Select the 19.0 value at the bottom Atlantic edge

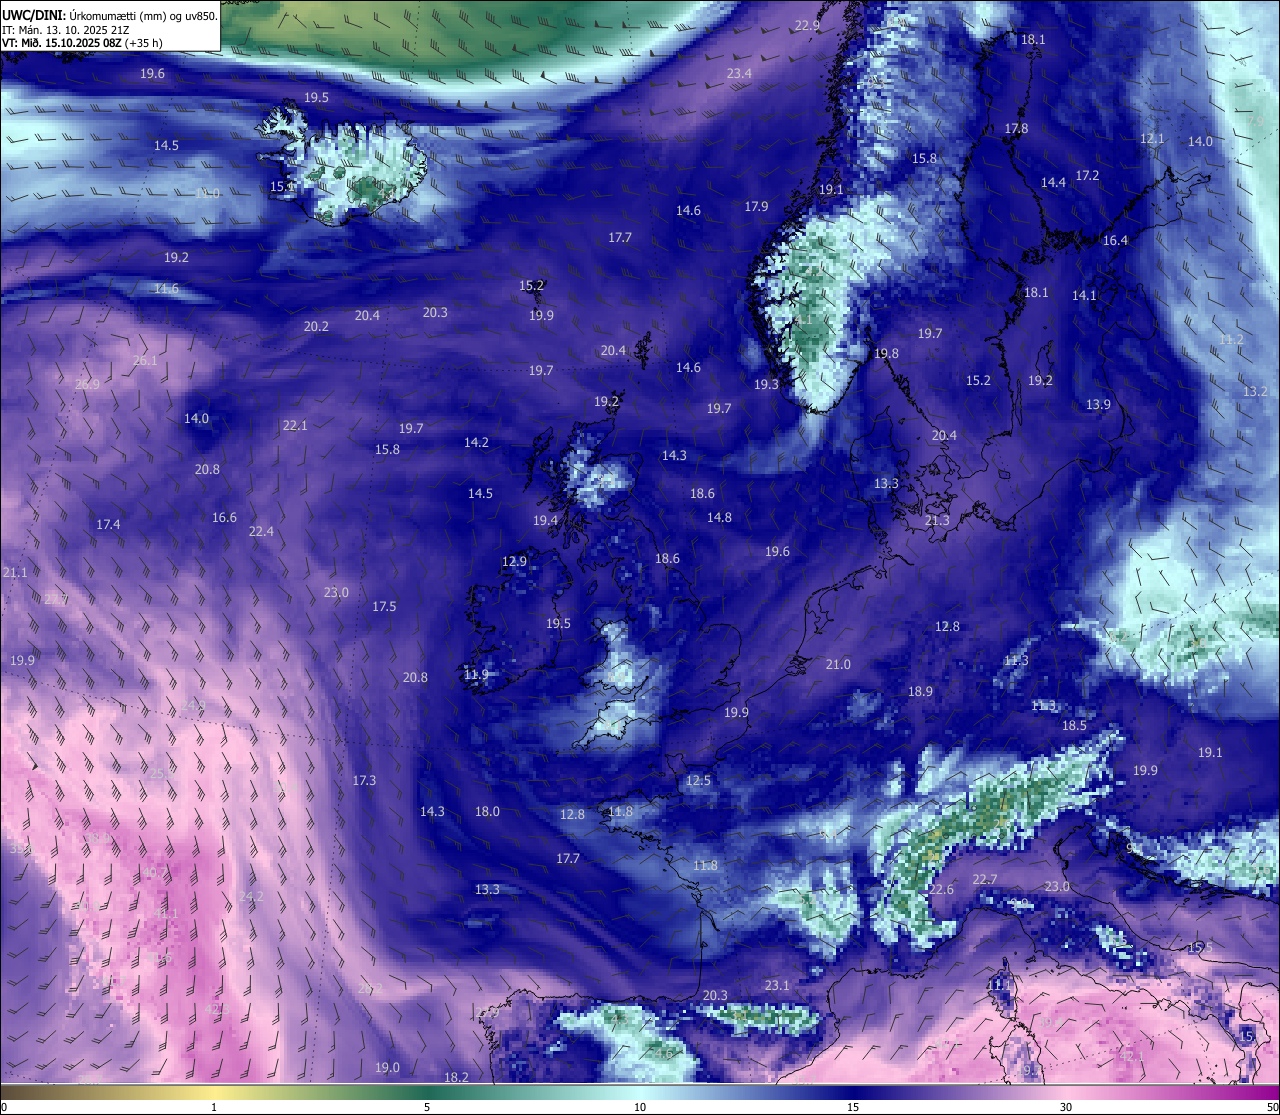[387, 1067]
